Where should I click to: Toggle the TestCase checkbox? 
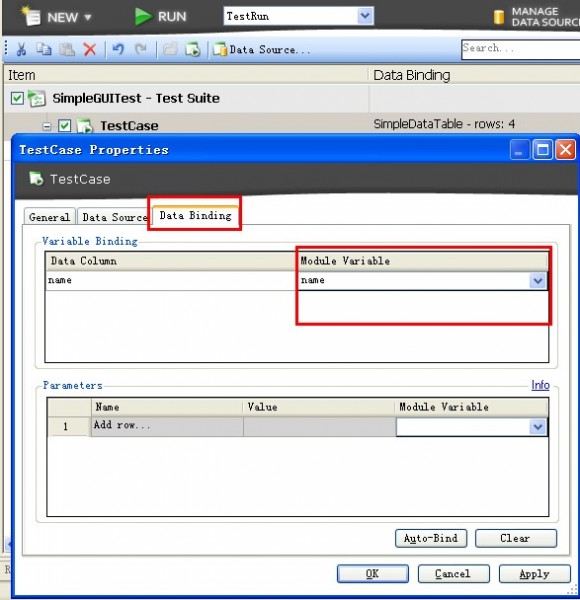pyautogui.click(x=64, y=126)
